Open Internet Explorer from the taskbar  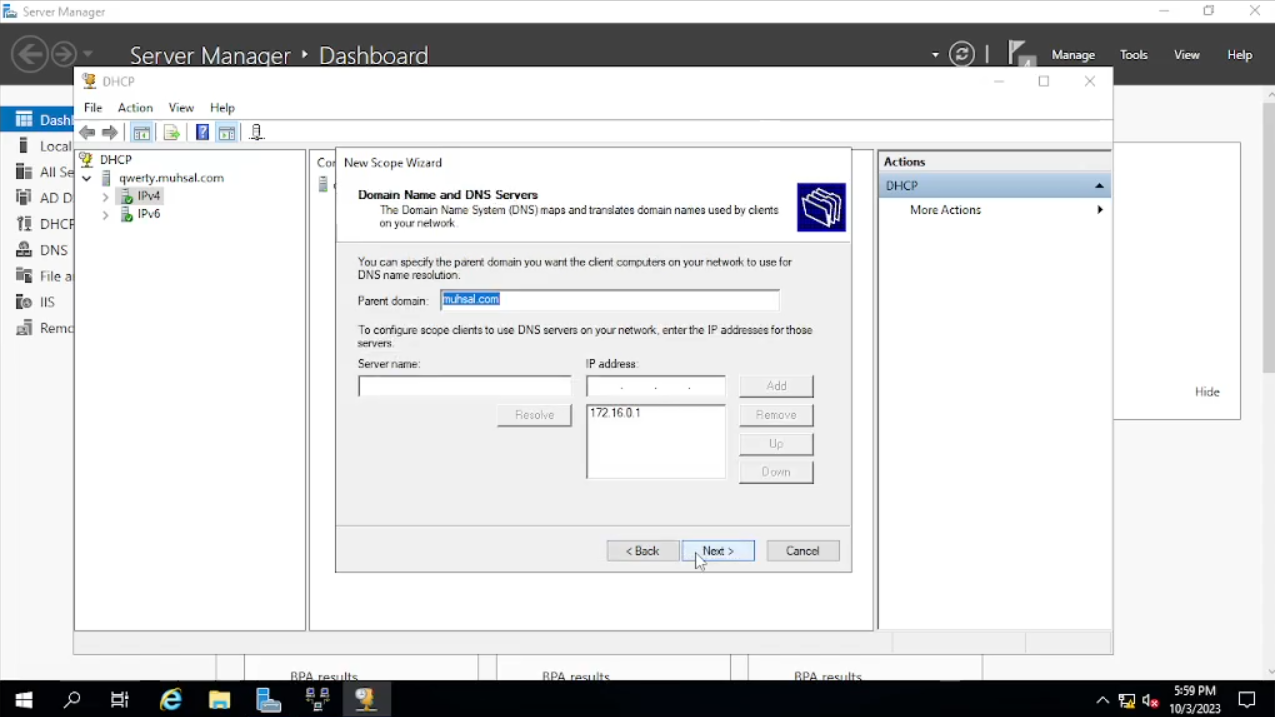[x=171, y=700]
